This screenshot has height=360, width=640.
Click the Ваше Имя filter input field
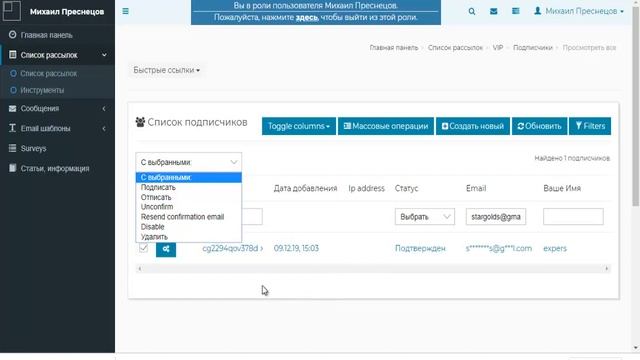[573, 217]
